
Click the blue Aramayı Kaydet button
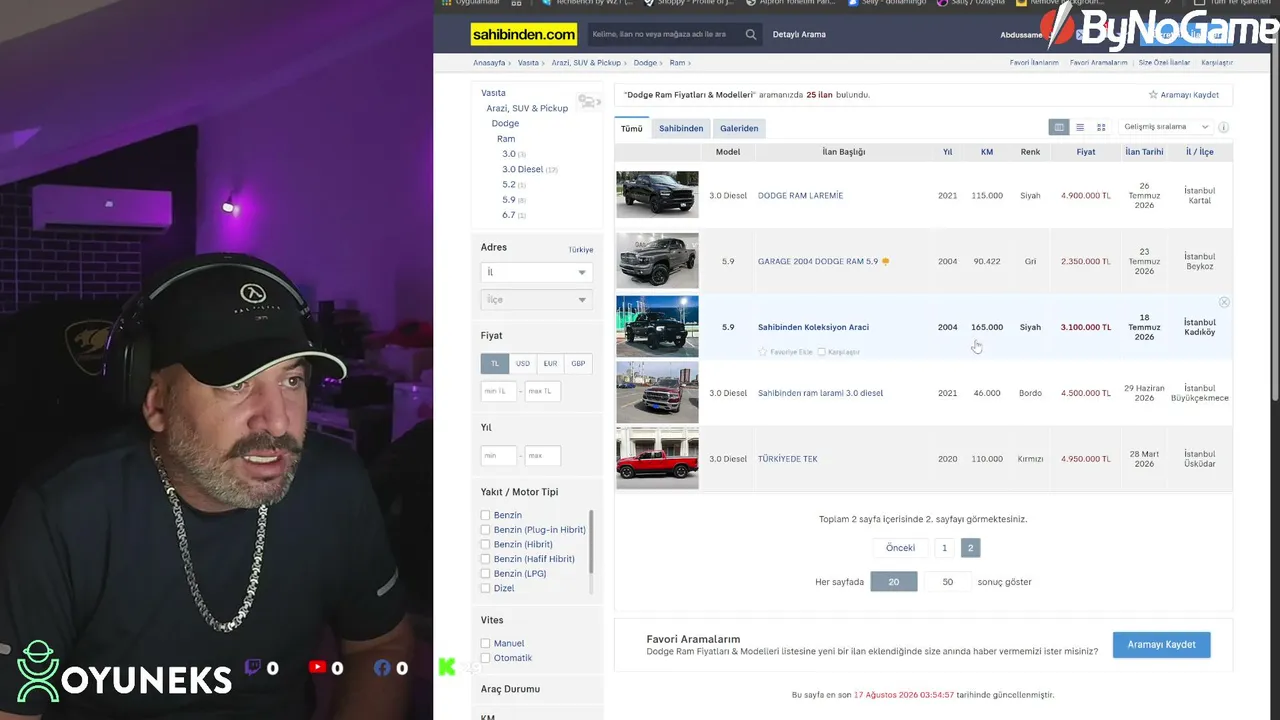1161,645
